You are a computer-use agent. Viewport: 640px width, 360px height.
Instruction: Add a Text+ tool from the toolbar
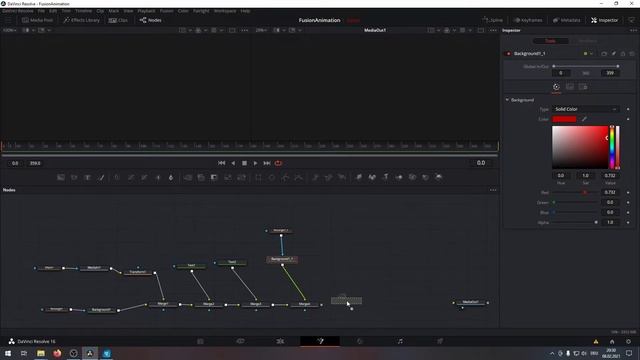pos(87,177)
